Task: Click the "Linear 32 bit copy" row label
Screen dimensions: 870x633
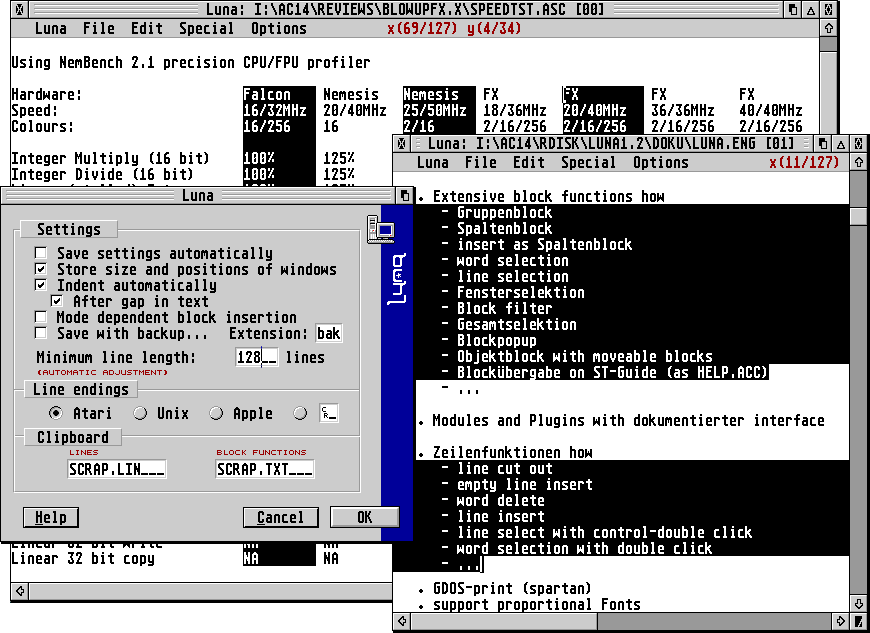Action: pos(83,559)
